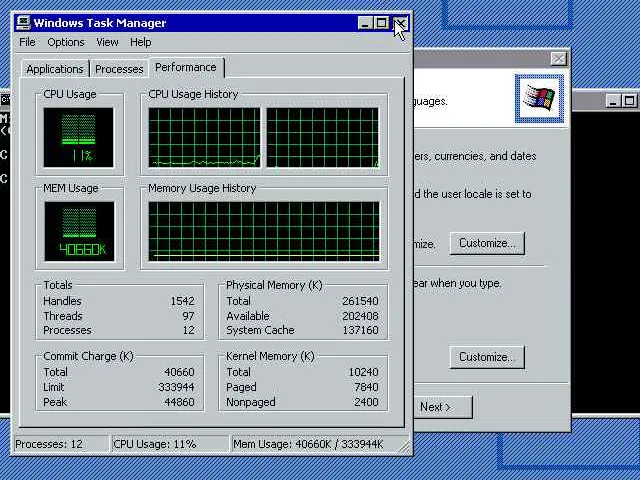Click status bar Mem Usage: 40660K / 333944K
This screenshot has height=480, width=640.
[x=314, y=444]
